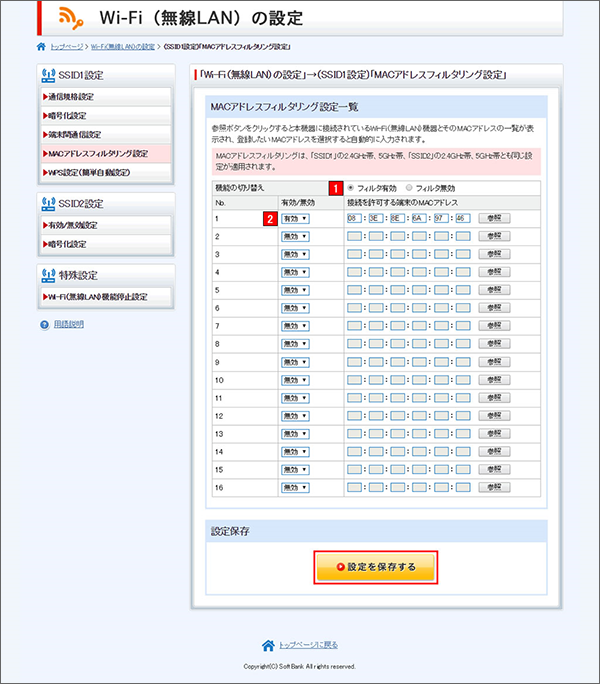Screen dimensions: 600x684
Task: Click Wi-Fi(無線LAN)の設定 breadcrumb link
Action: click(x=123, y=47)
